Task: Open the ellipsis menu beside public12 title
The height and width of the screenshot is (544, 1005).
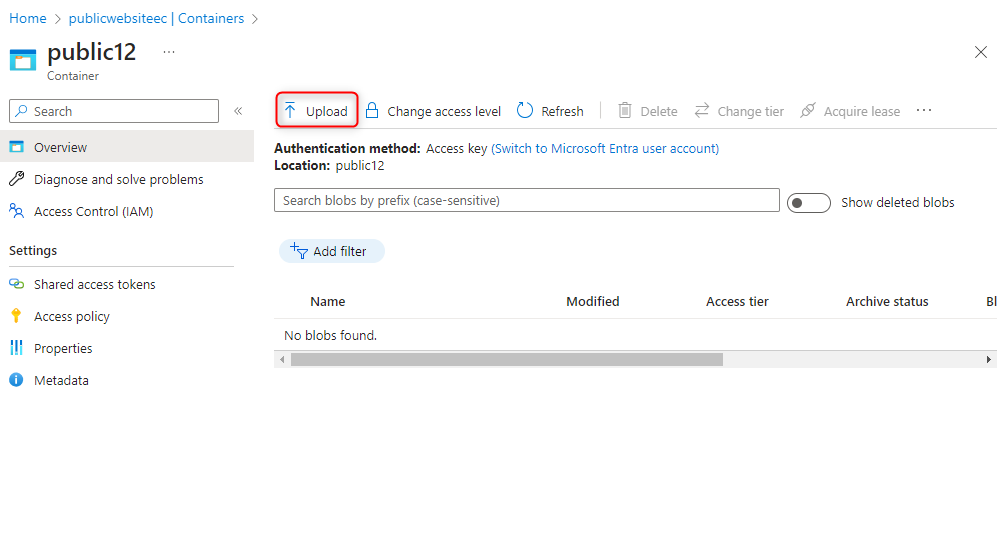Action: (x=169, y=52)
